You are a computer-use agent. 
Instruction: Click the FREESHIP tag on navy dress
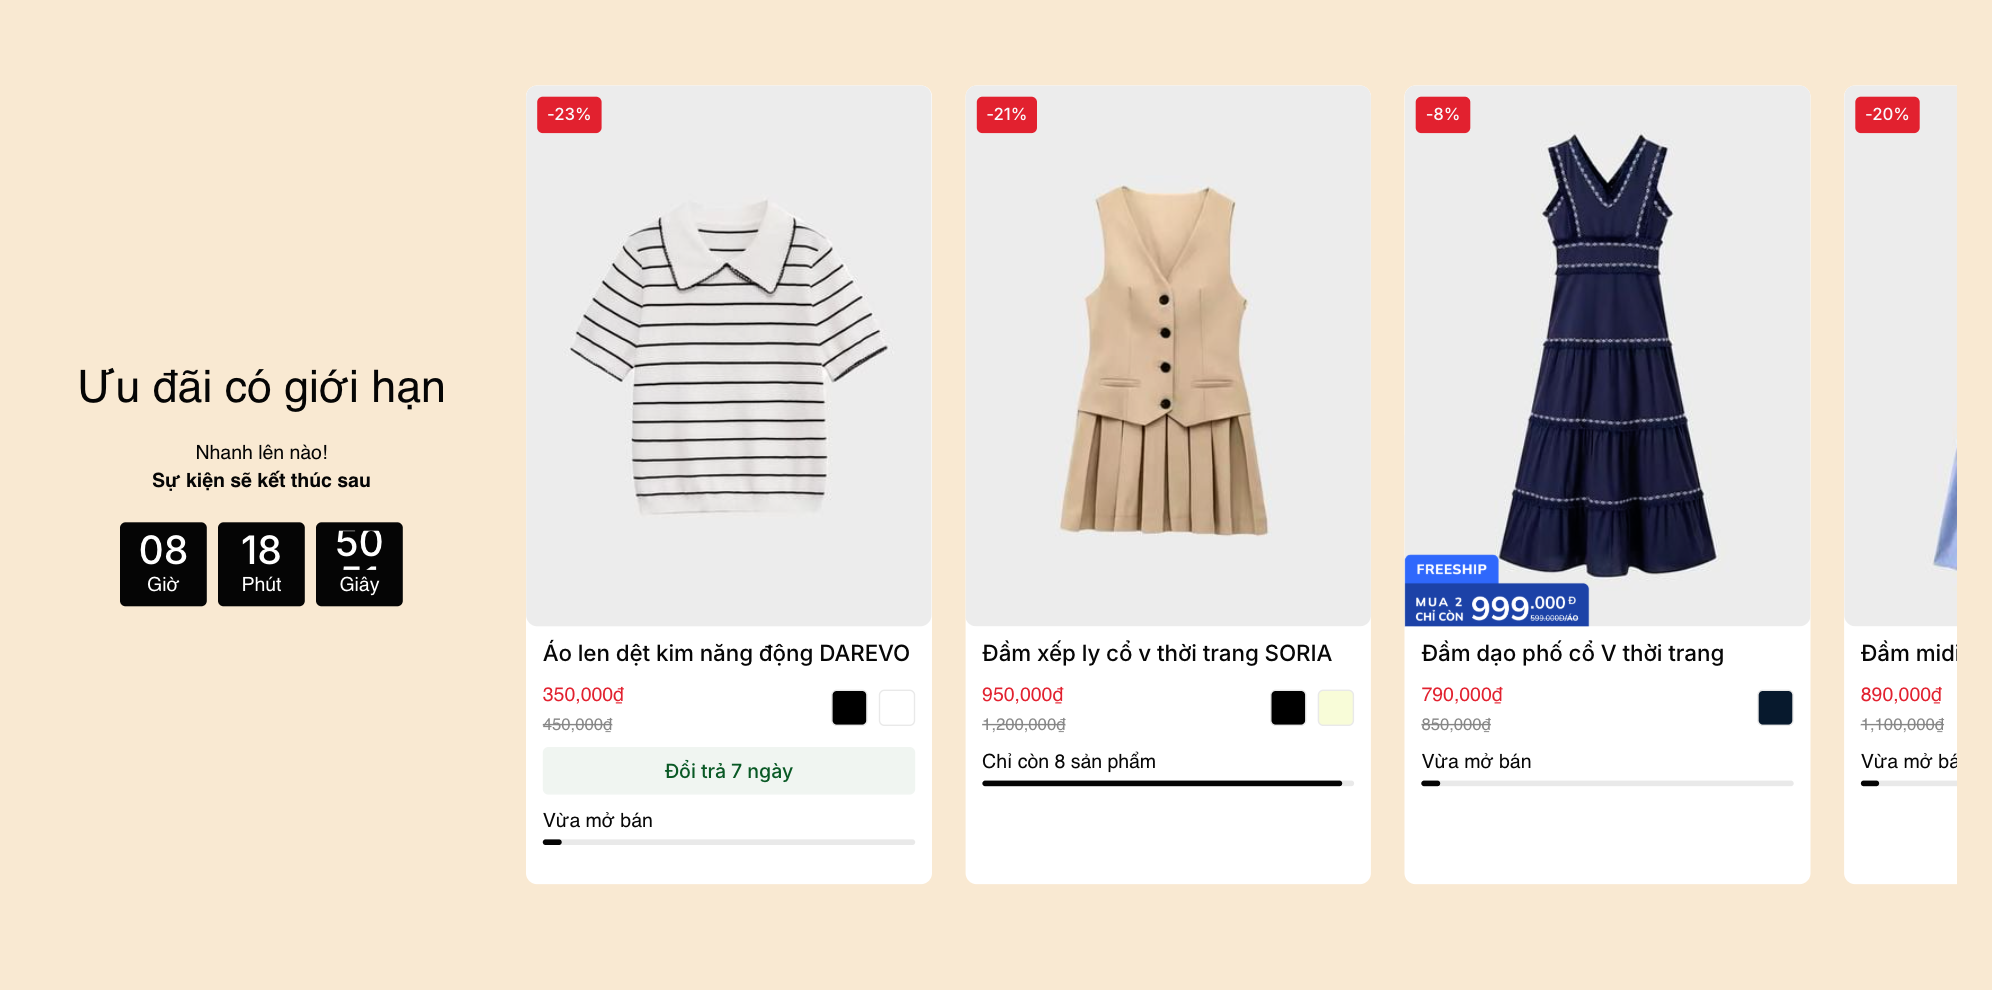coord(1451,569)
